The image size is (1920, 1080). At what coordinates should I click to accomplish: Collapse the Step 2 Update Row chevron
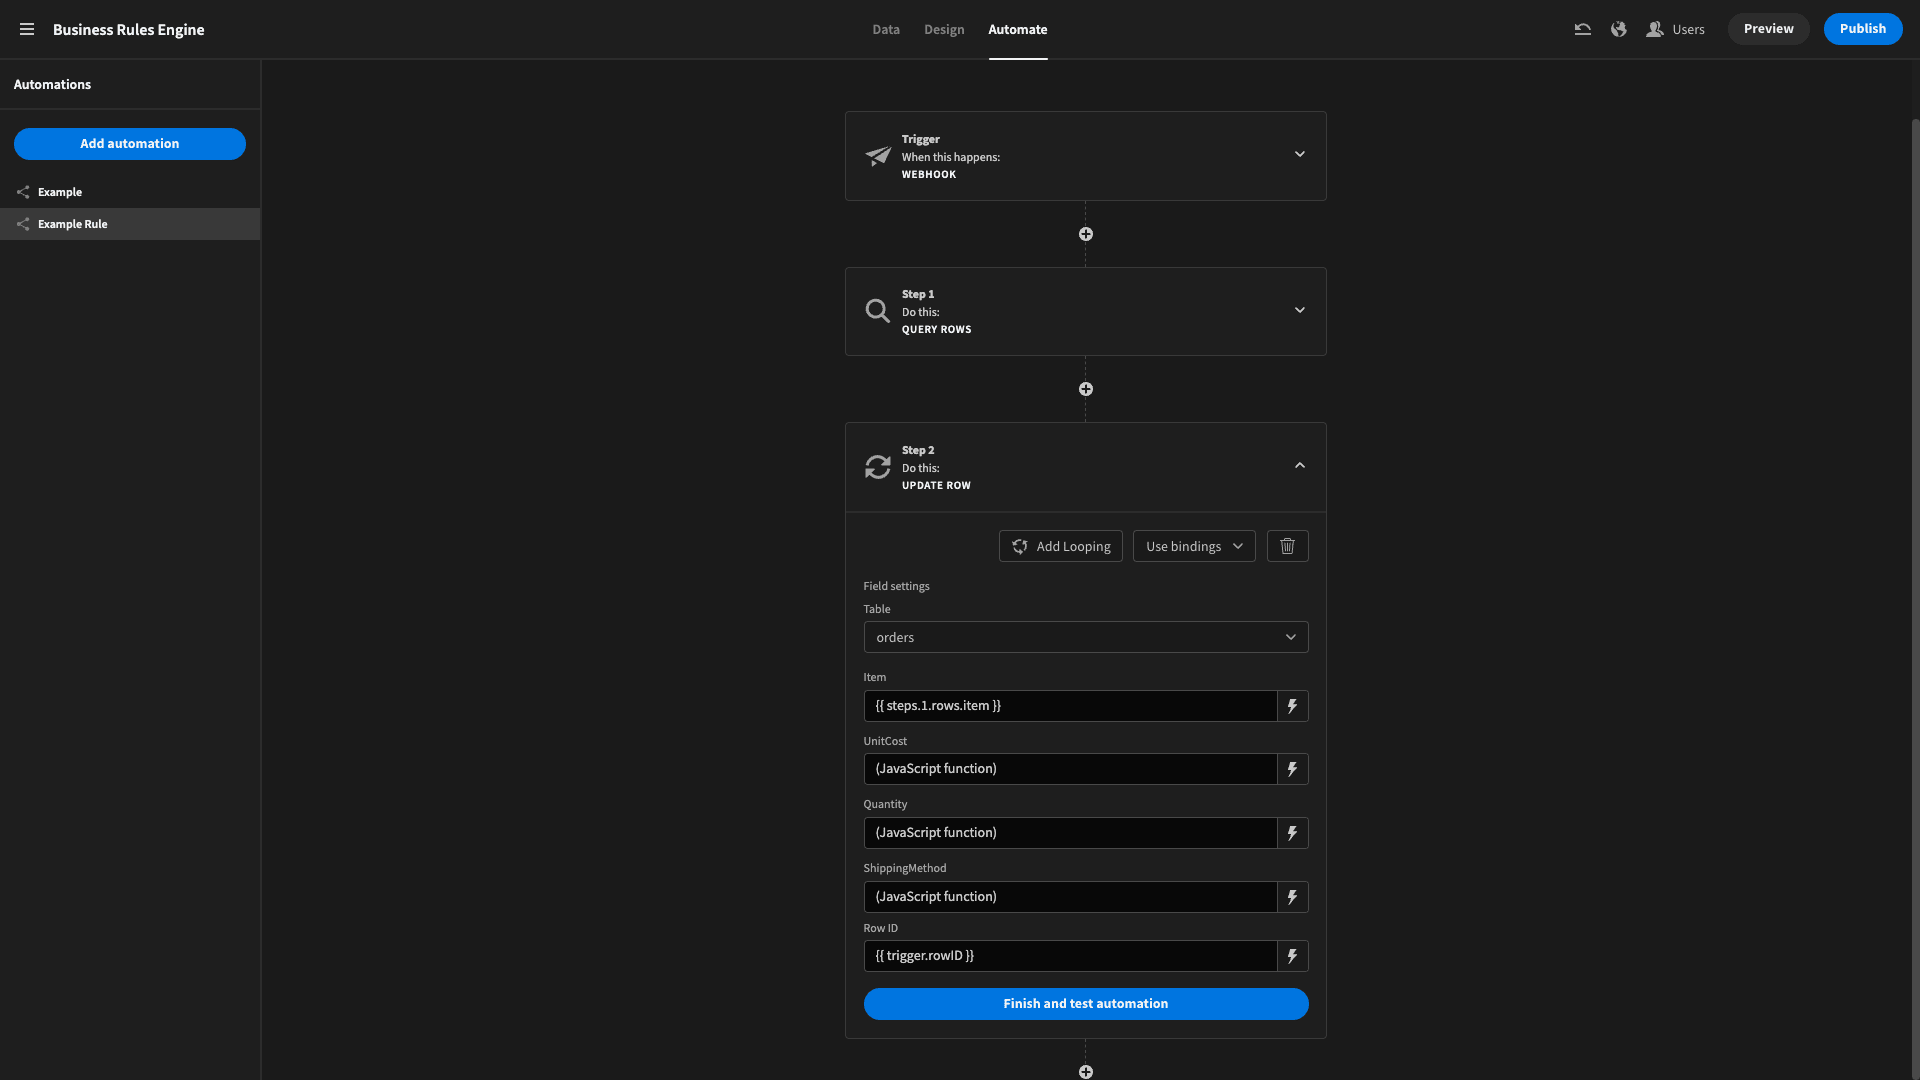pos(1300,465)
